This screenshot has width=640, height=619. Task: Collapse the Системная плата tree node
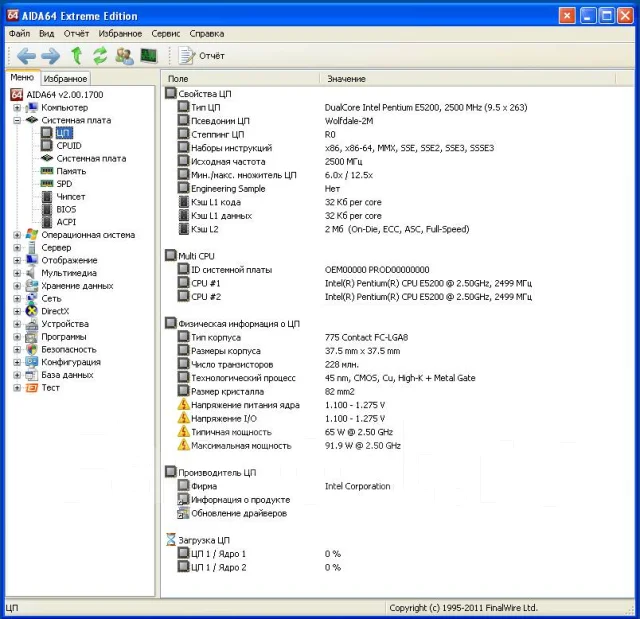17,120
